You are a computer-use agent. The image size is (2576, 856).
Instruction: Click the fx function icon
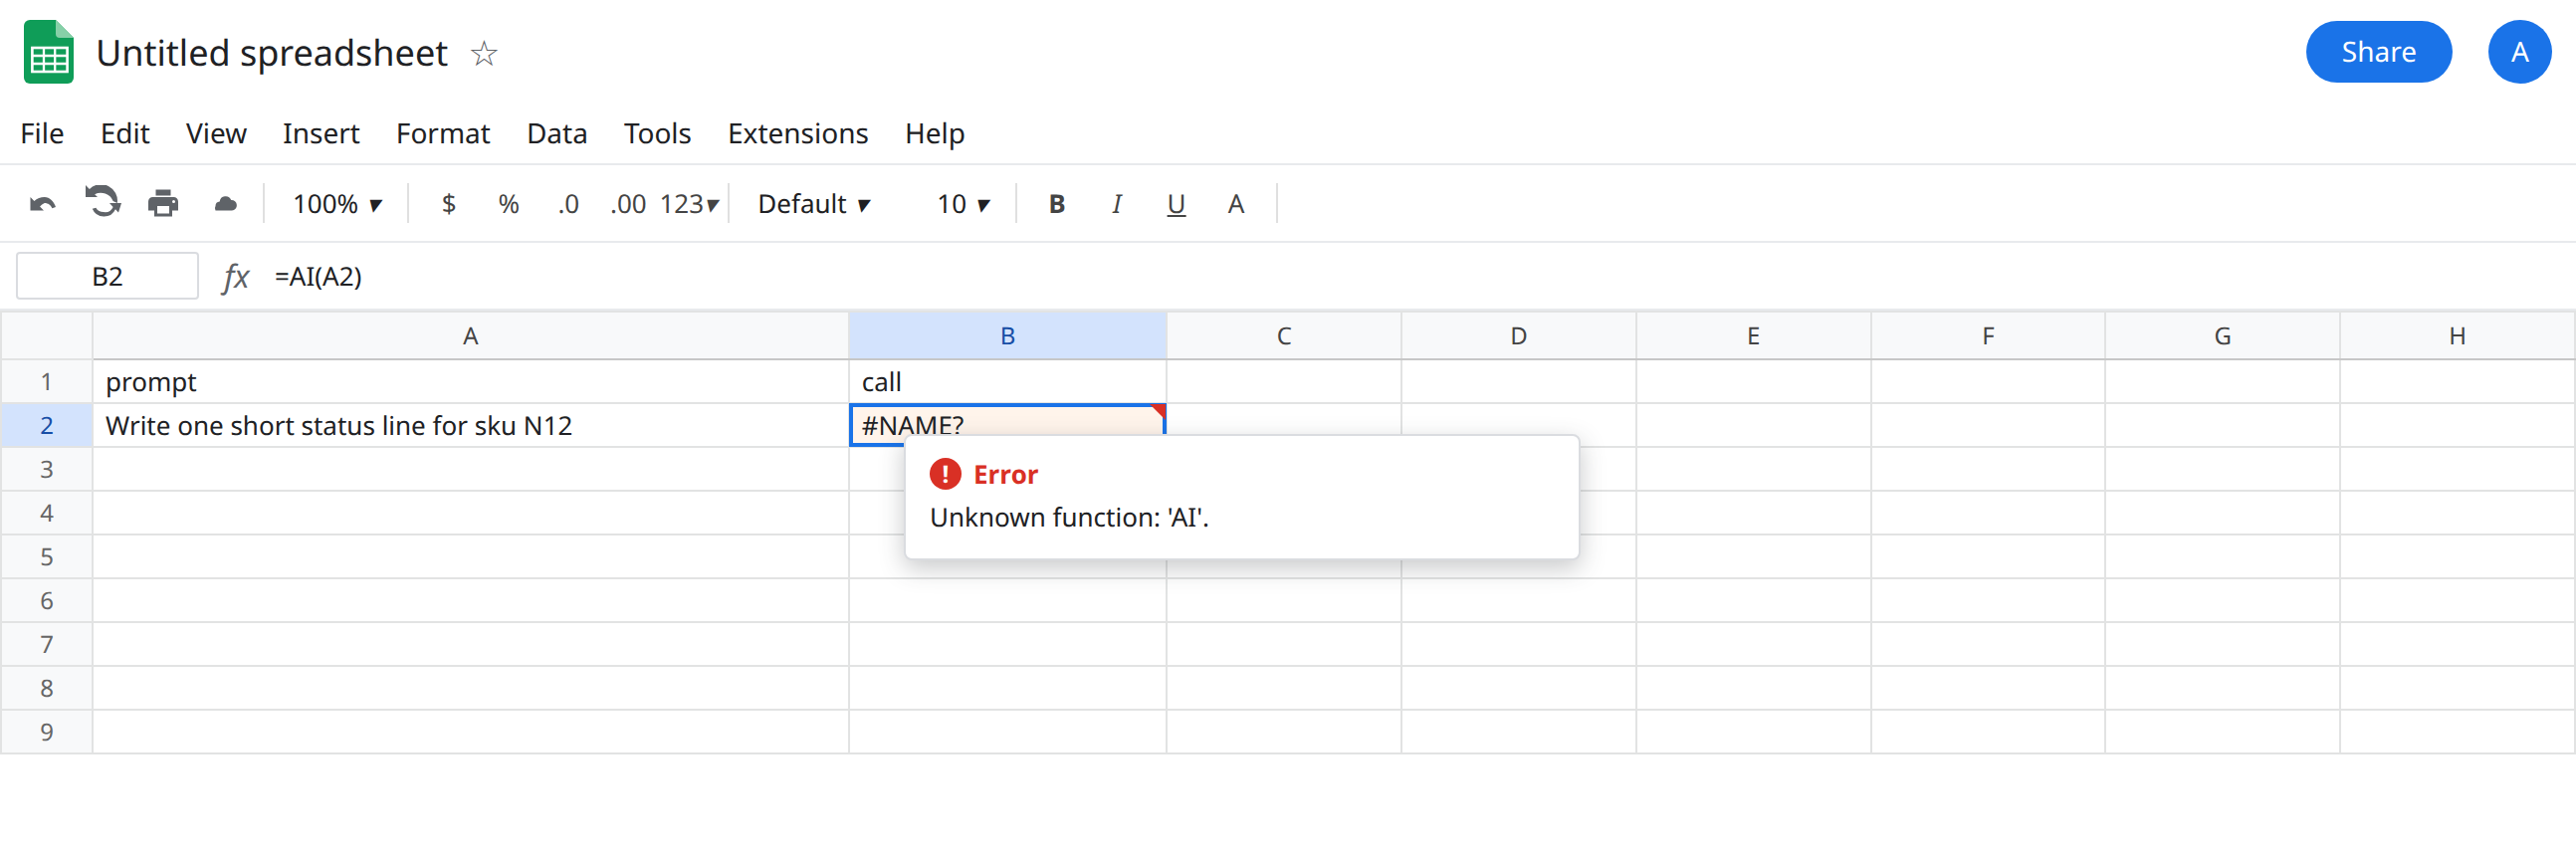[x=236, y=277]
